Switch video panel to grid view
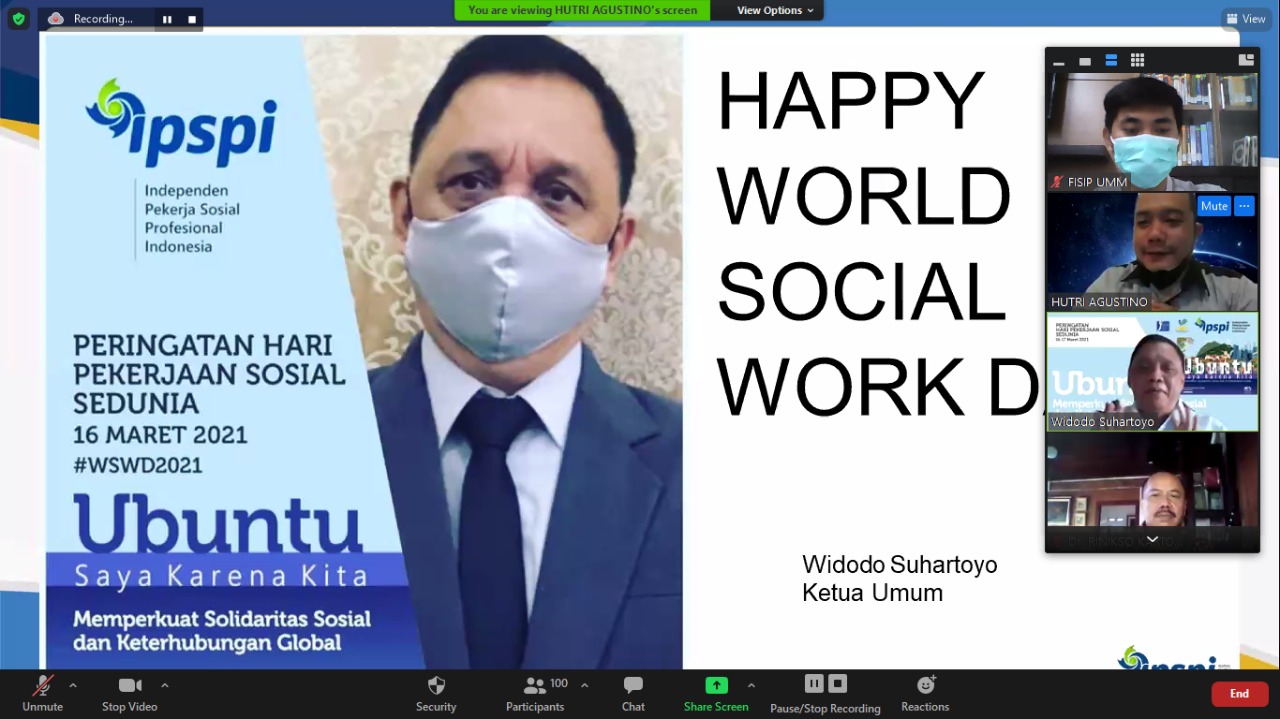This screenshot has width=1280, height=719. [x=1137, y=61]
